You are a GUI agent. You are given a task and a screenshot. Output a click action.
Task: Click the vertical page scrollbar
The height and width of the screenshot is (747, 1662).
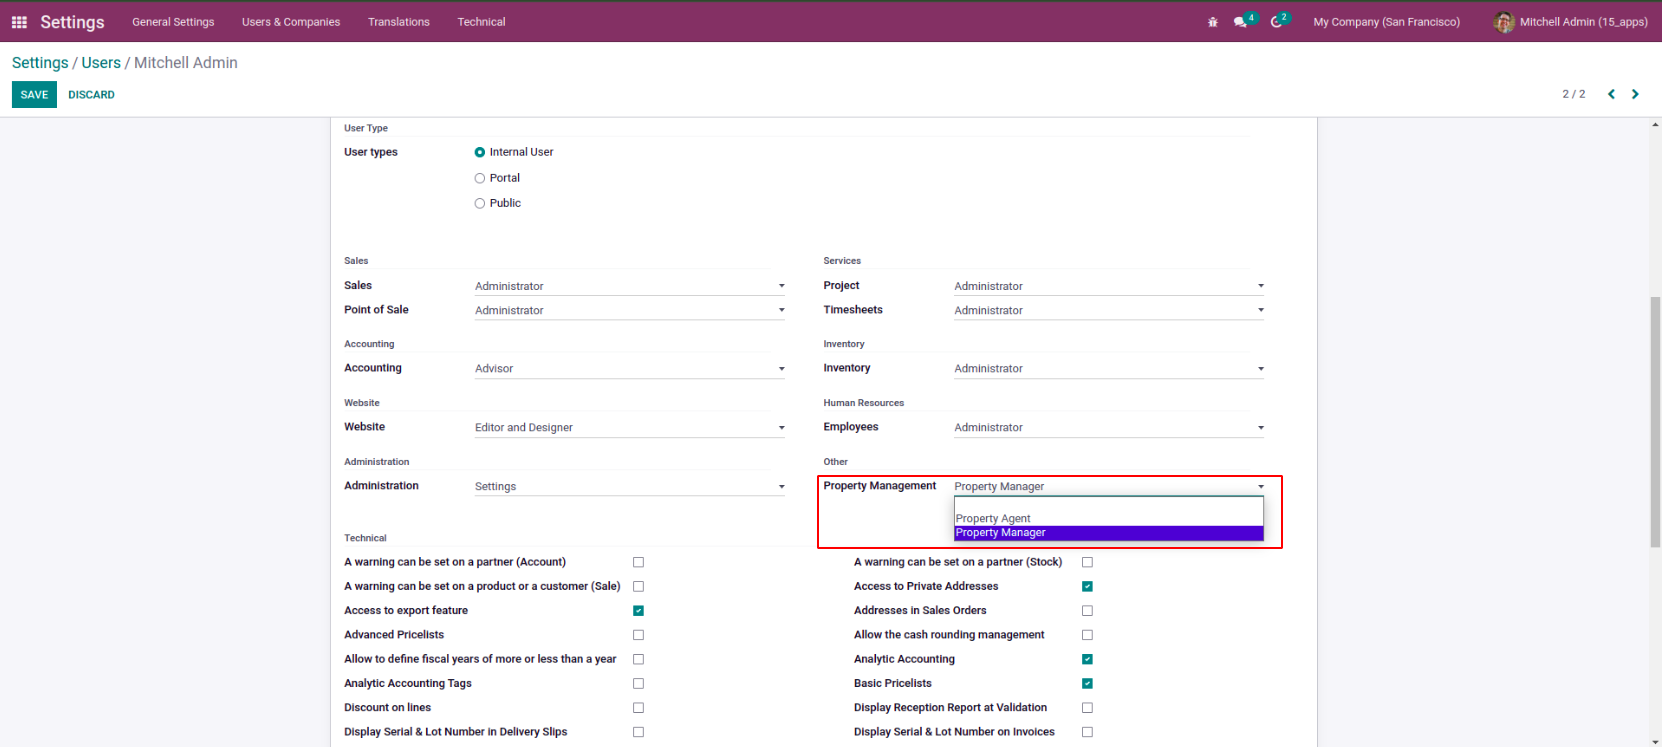pos(1655,420)
